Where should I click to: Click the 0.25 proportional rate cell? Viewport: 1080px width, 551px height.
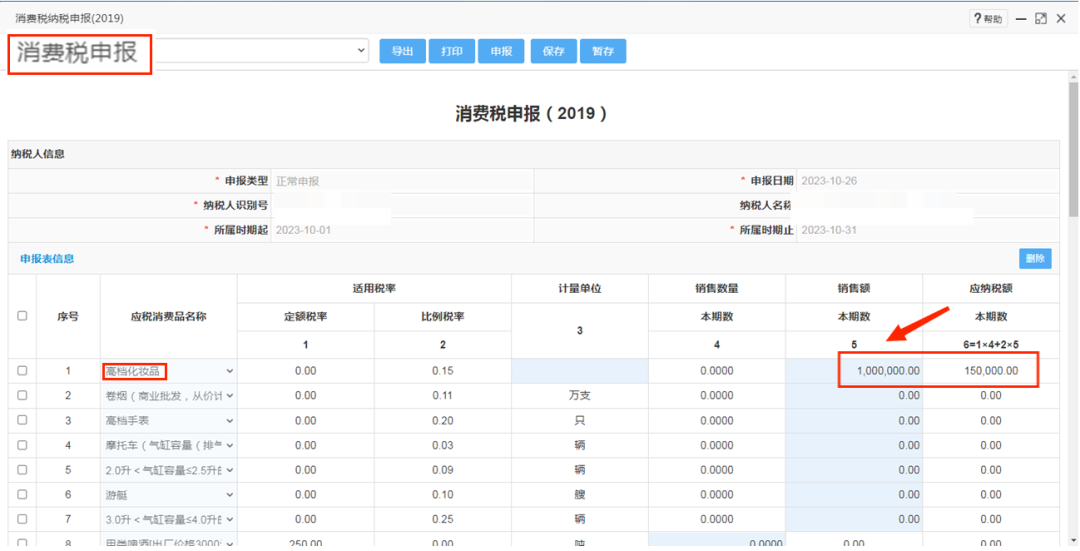tap(443, 519)
